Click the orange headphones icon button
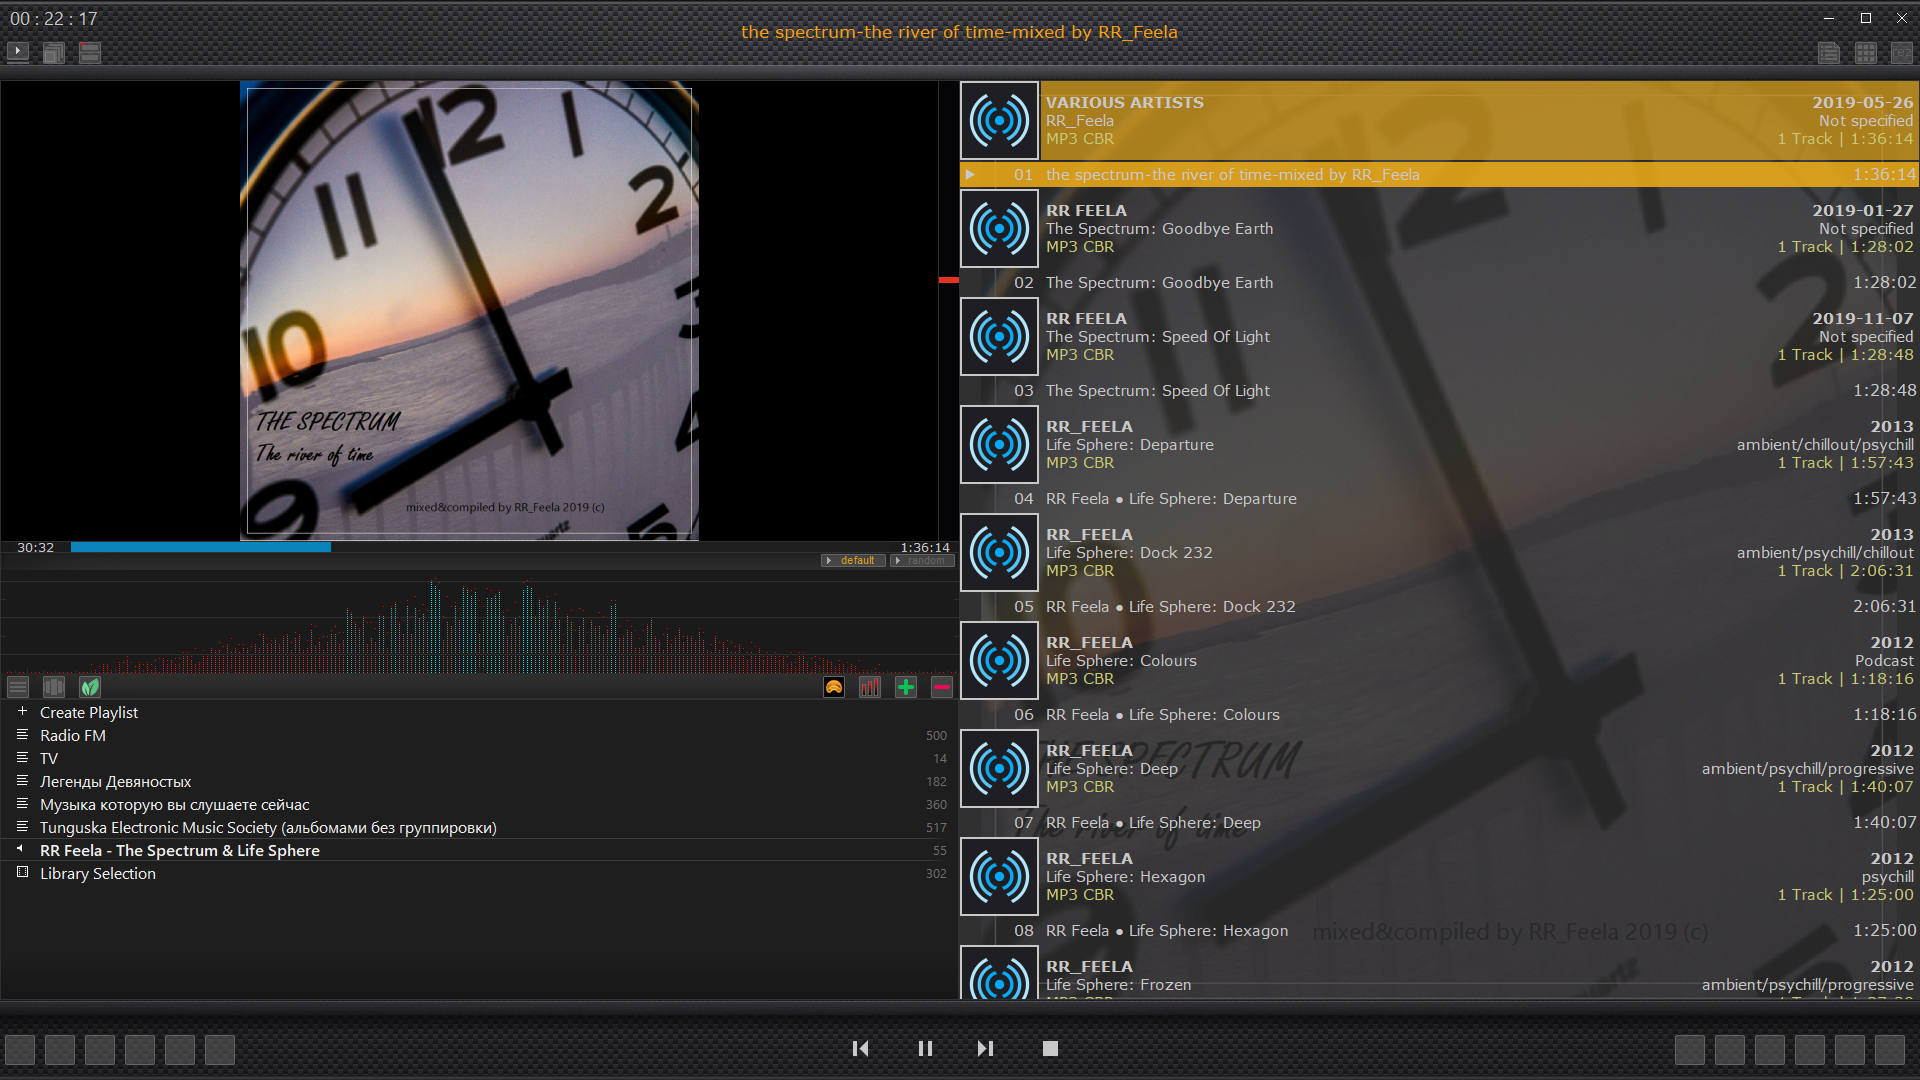1920x1080 pixels. click(834, 687)
